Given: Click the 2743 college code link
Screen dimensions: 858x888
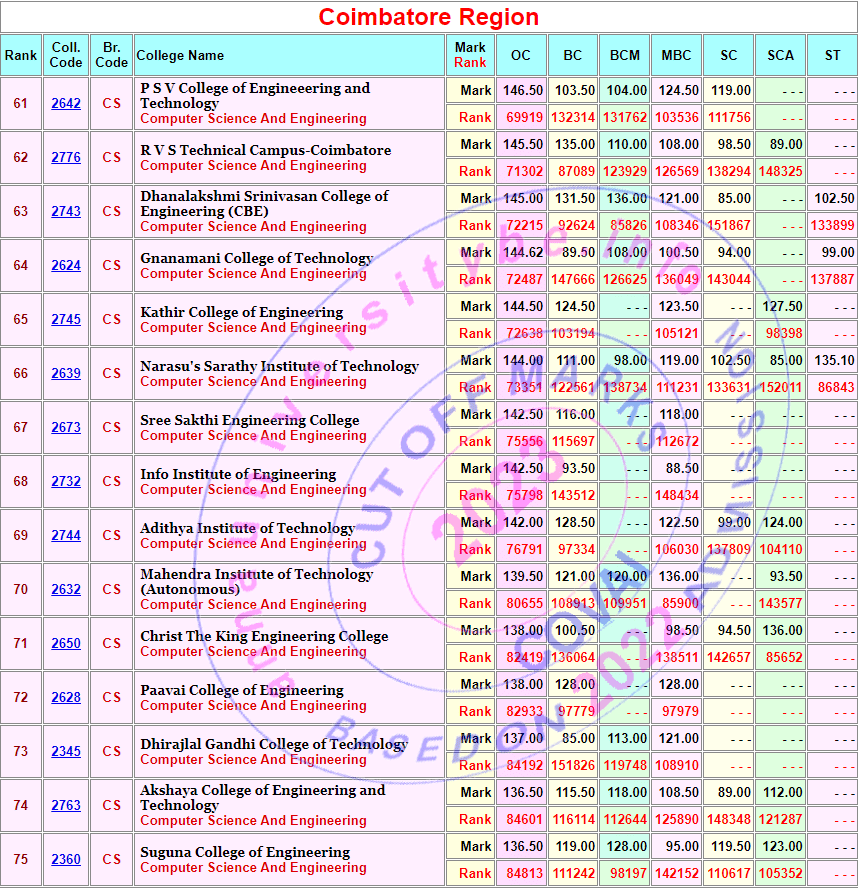Looking at the screenshot, I should click(x=66, y=211).
